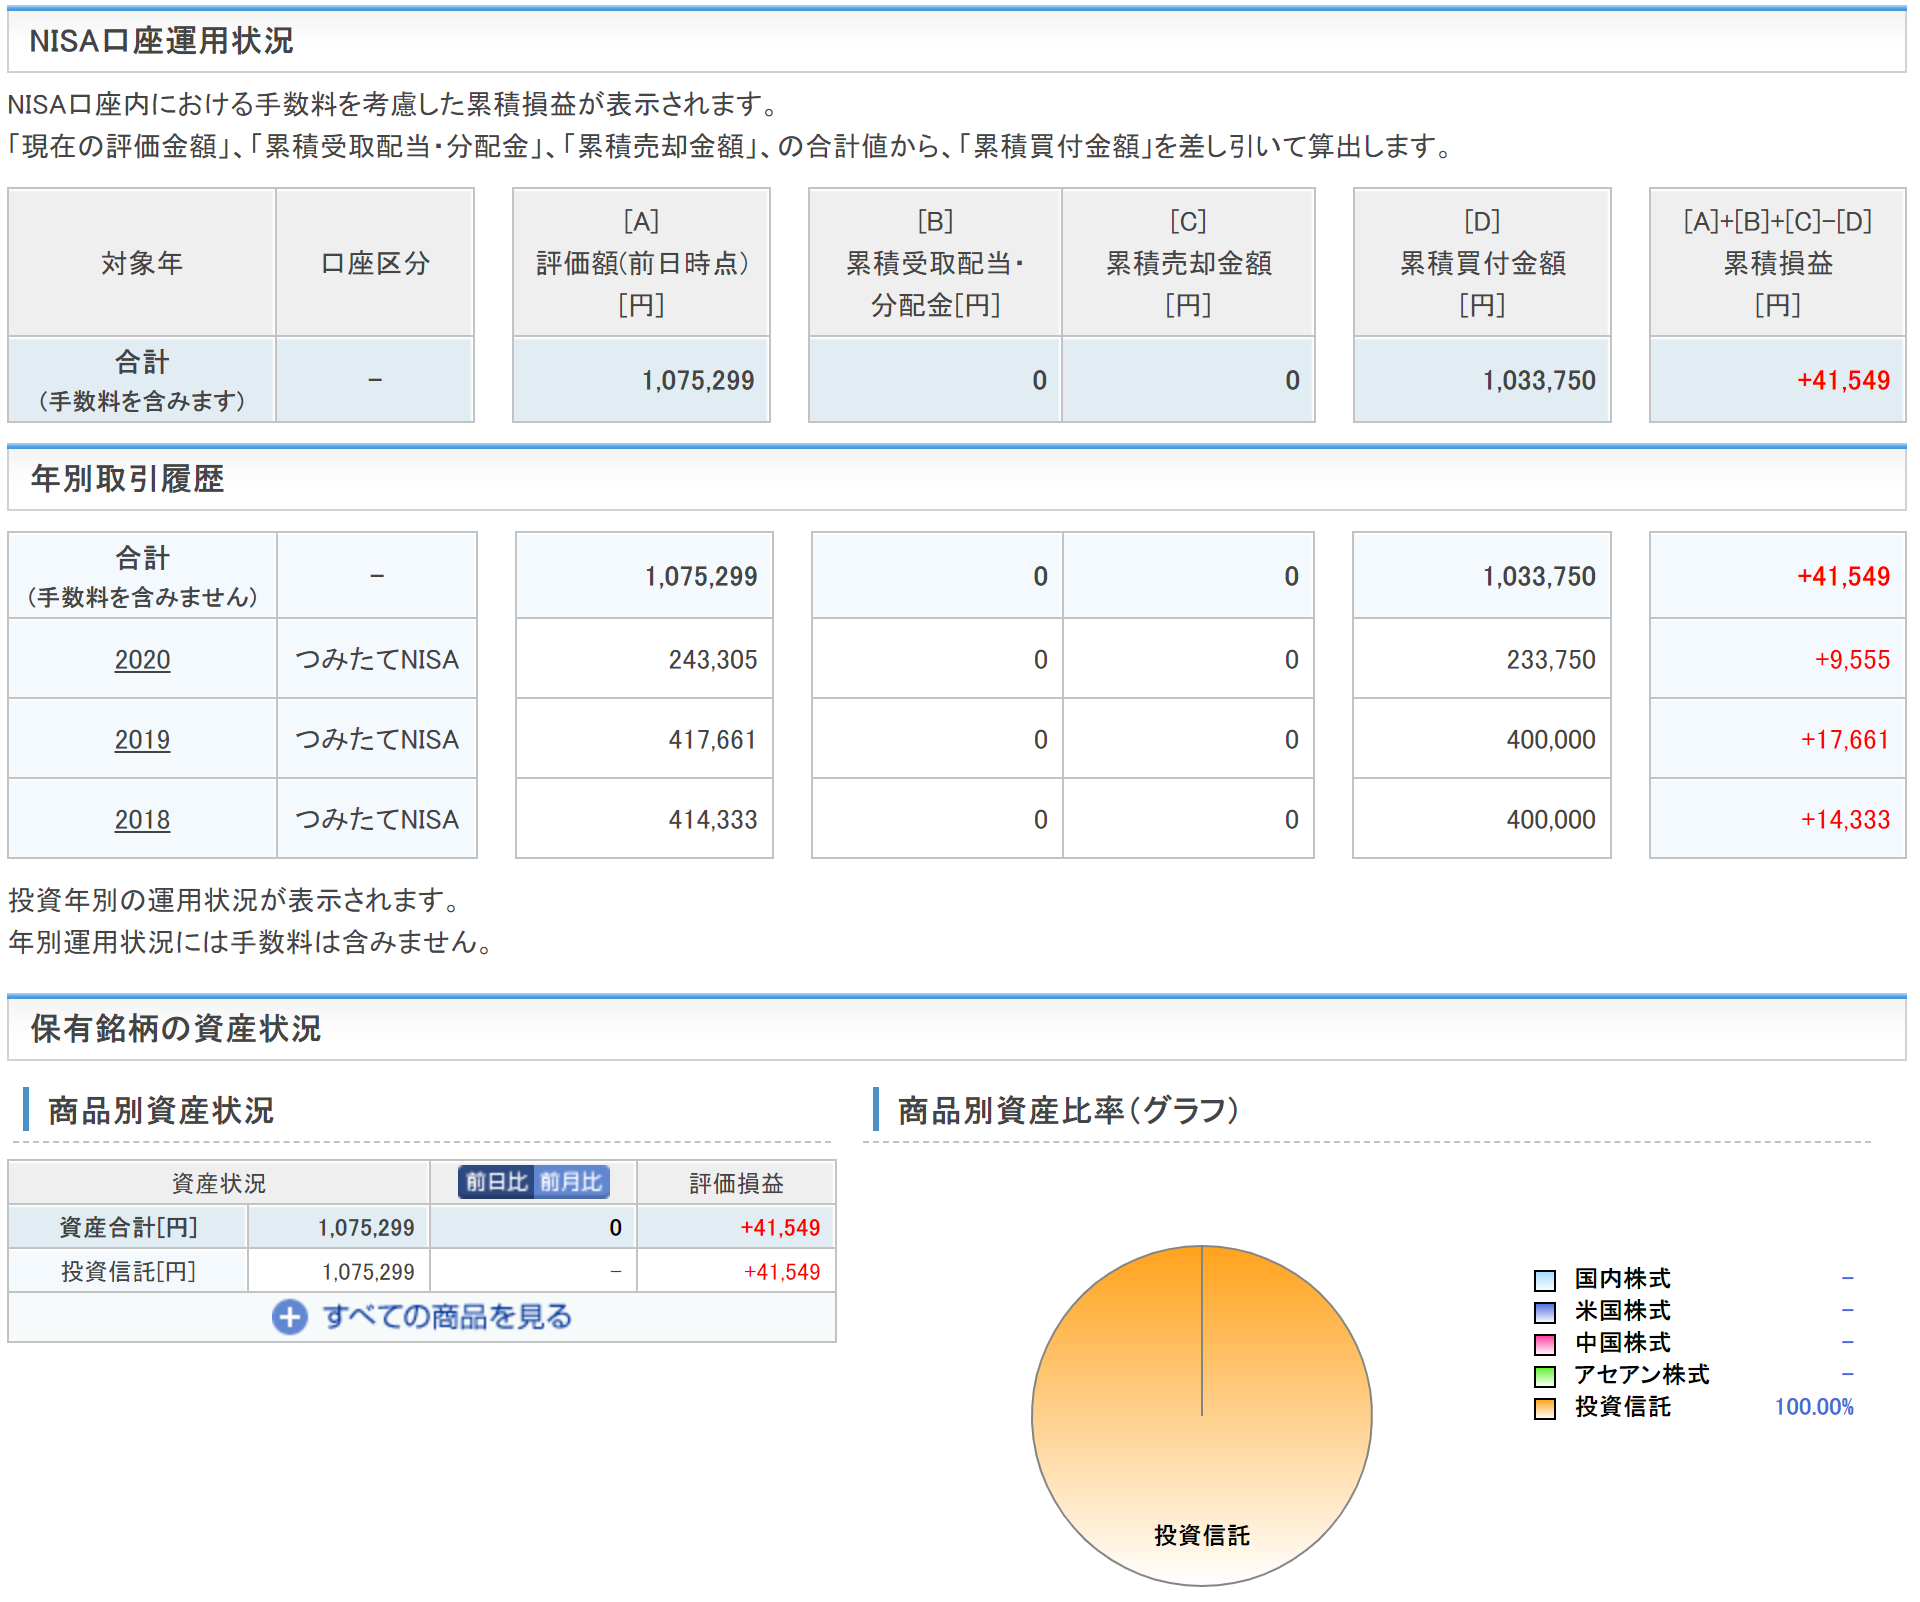Click the 評価額(前日時点) column header

coord(641,263)
